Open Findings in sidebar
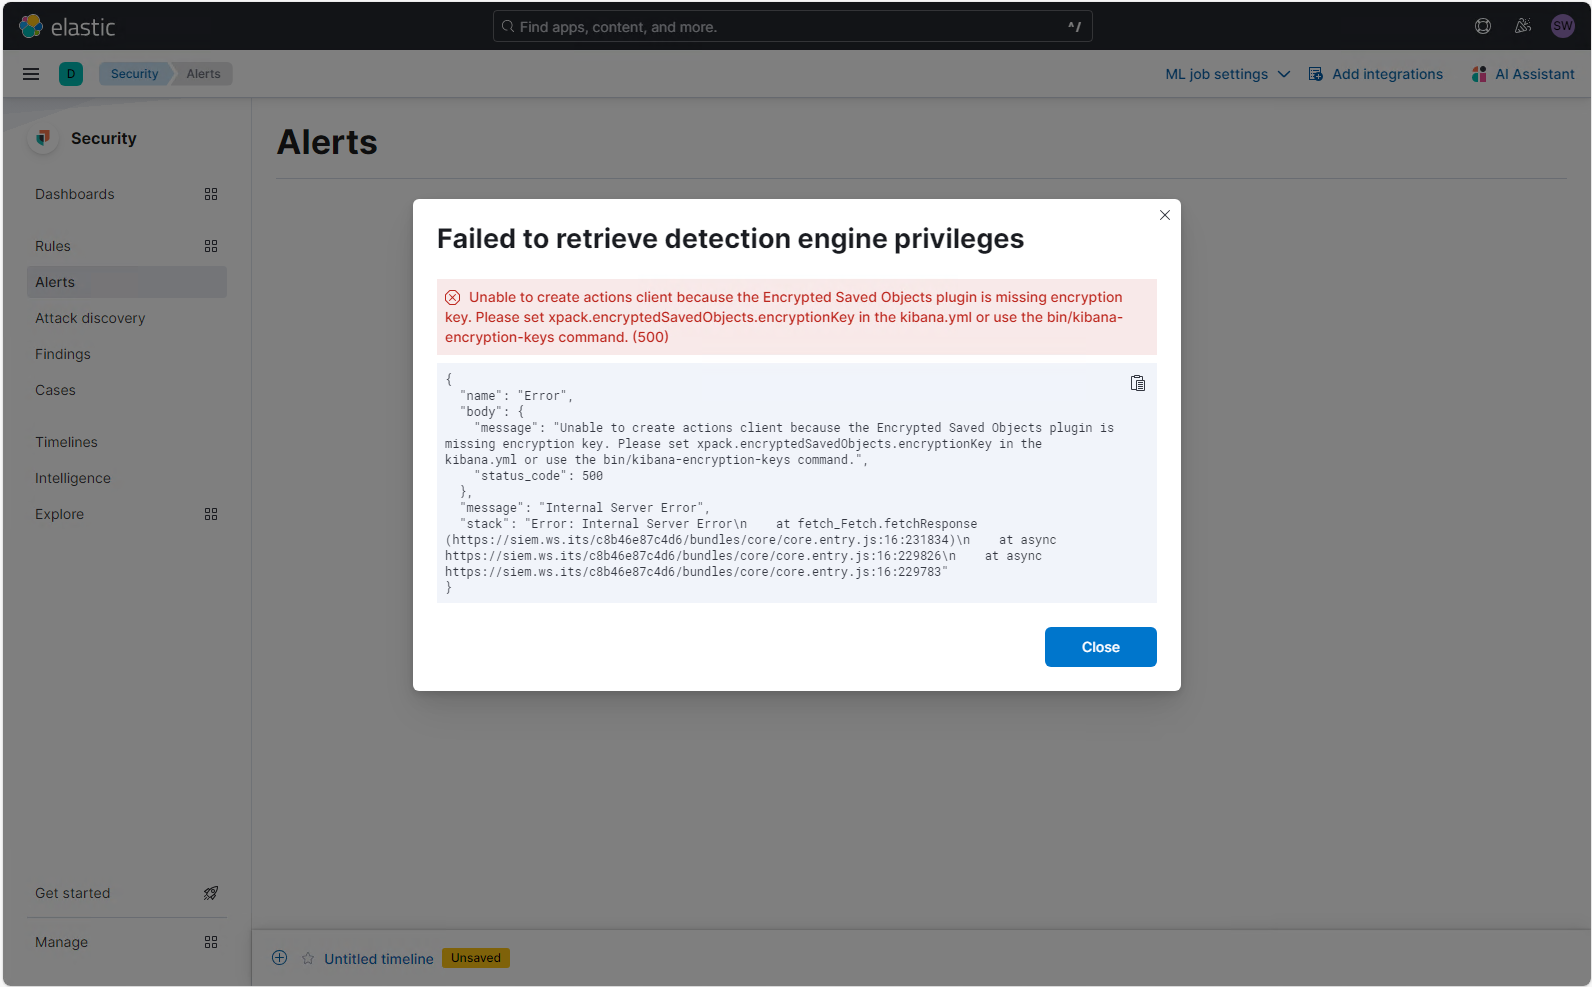Viewport: 1592px width, 987px height. [63, 354]
